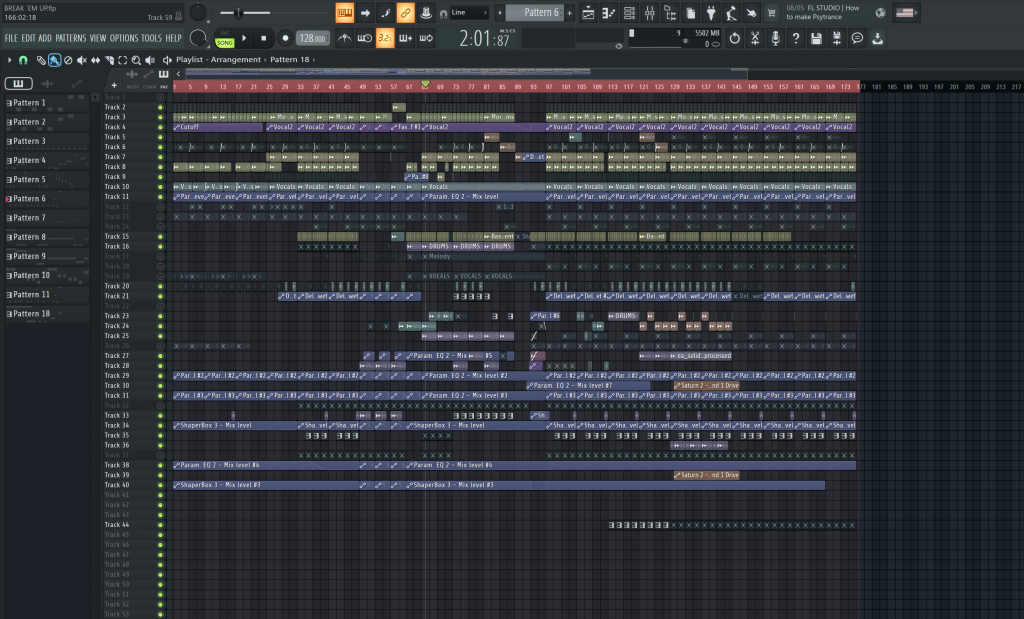The height and width of the screenshot is (619, 1024).
Task: Switch the PAT/SONG mode toggle
Action: click(x=224, y=39)
